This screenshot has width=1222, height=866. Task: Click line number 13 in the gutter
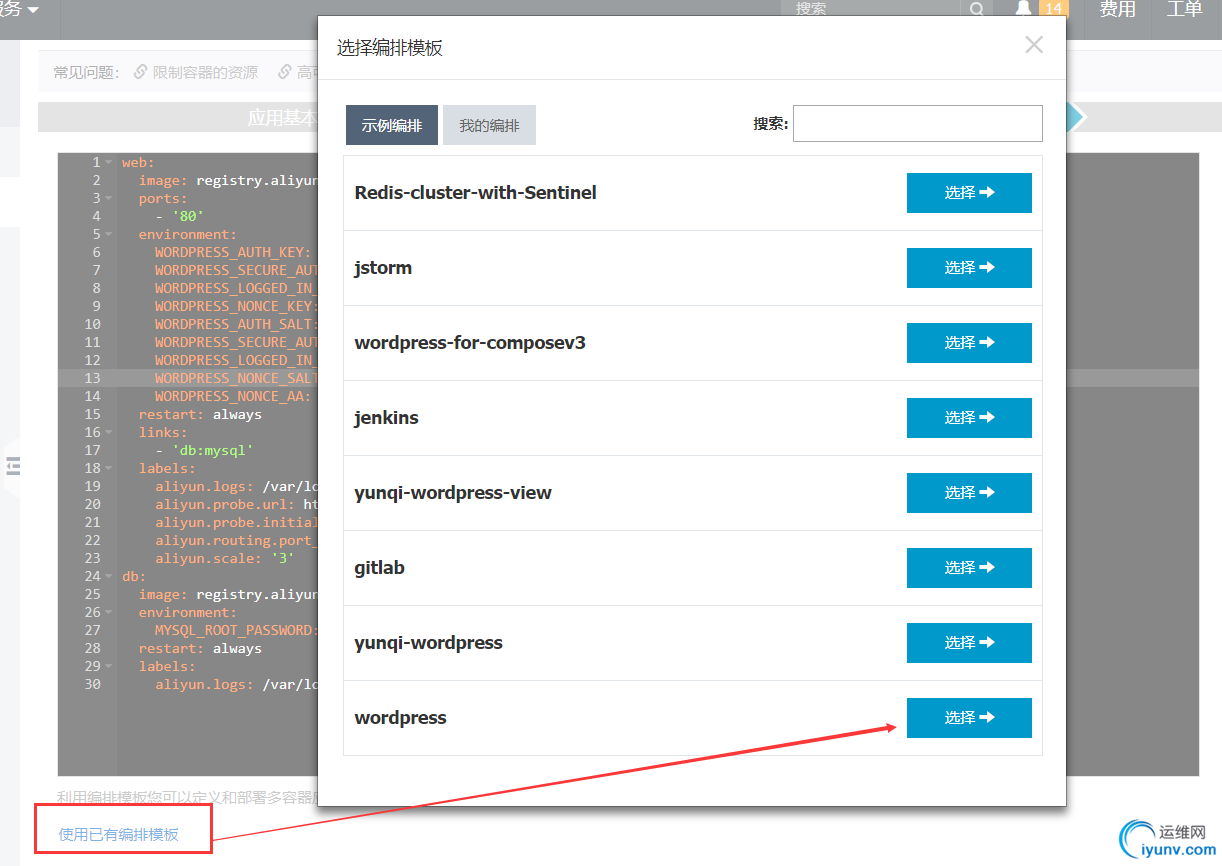point(92,378)
